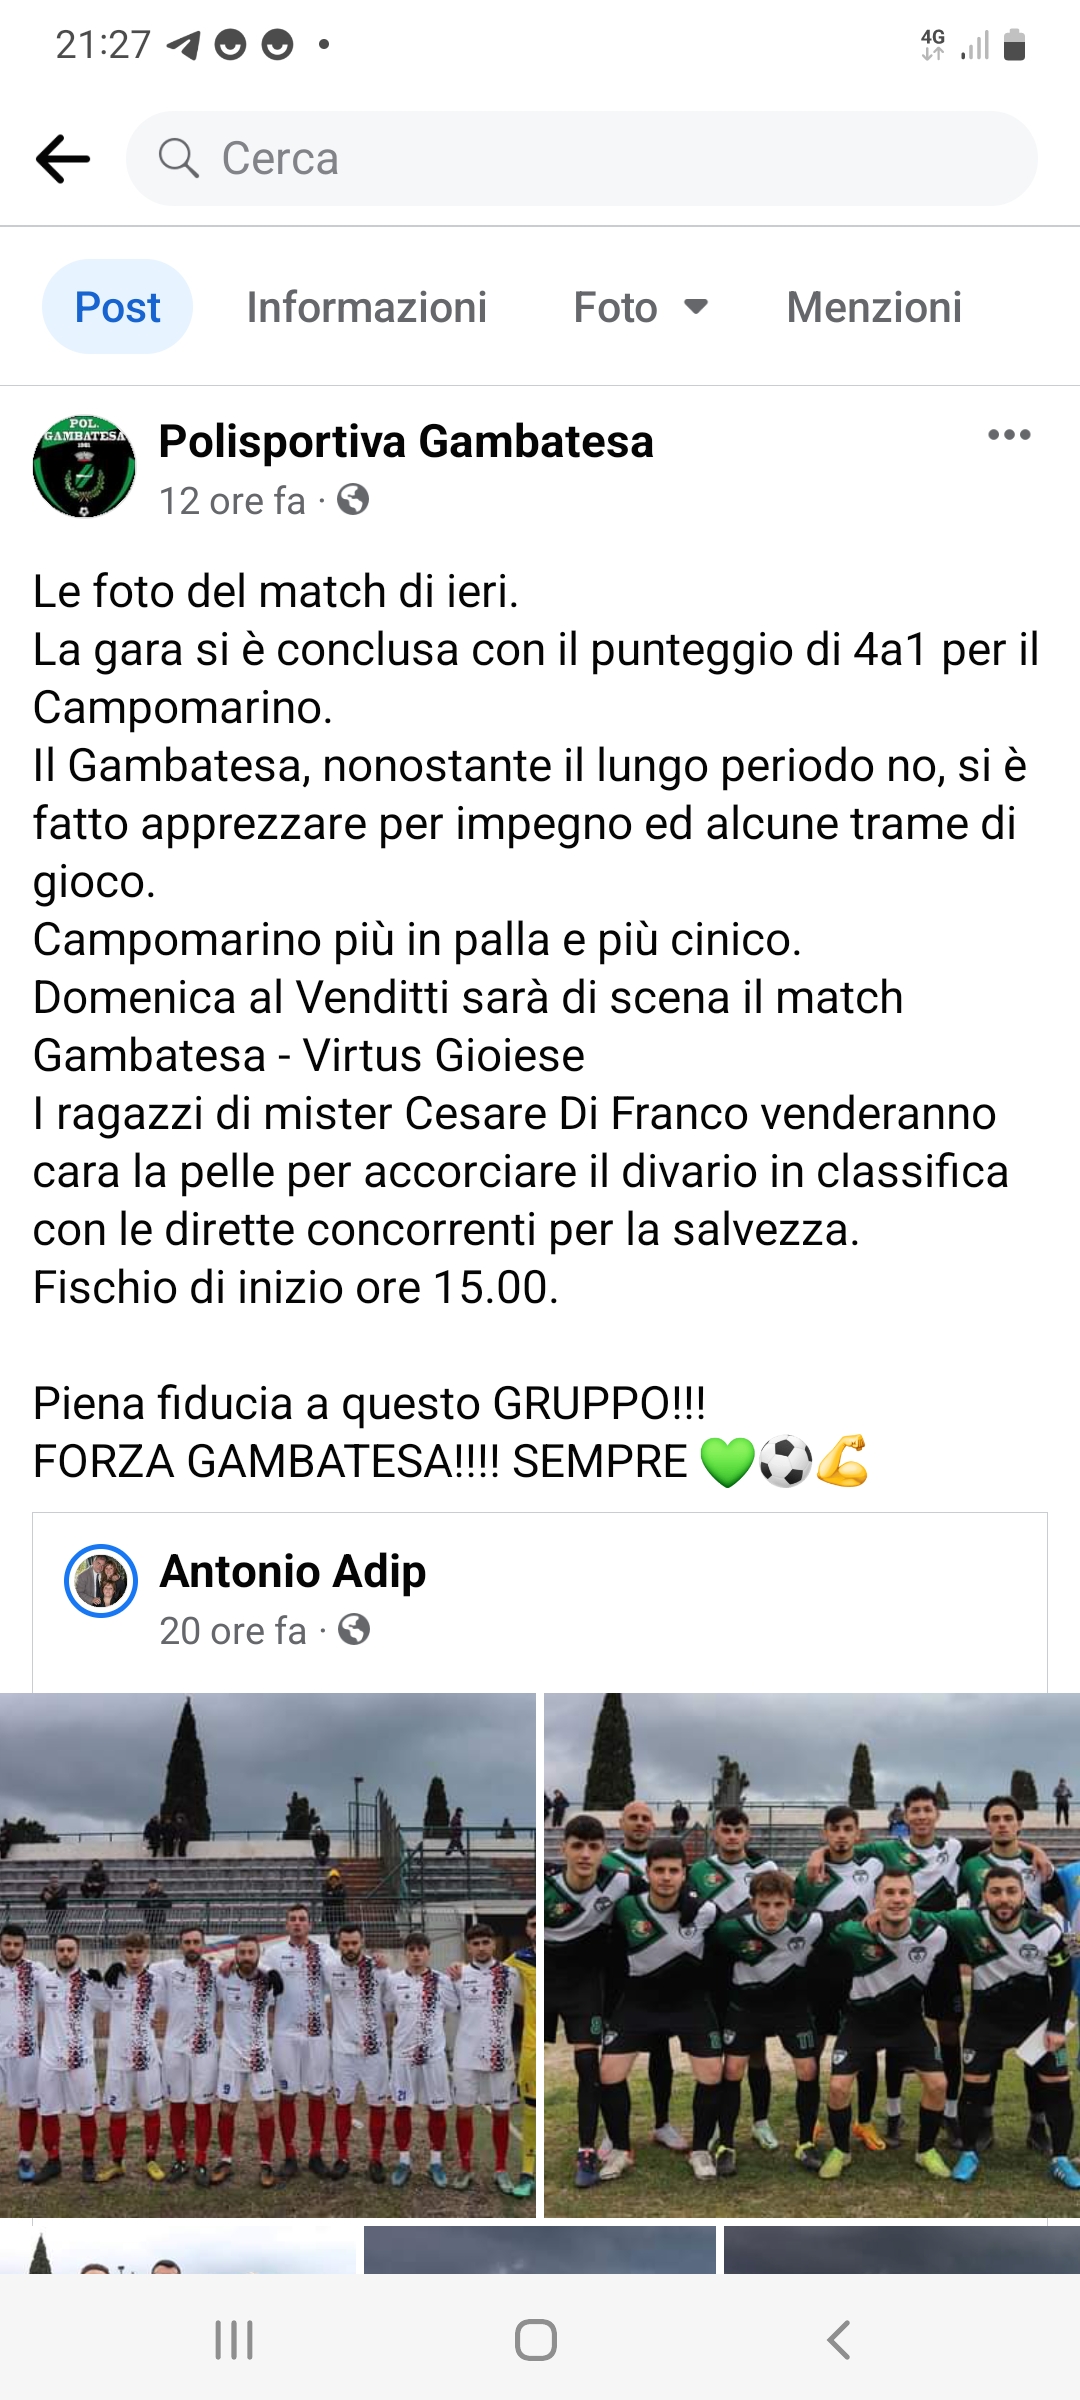Image resolution: width=1080 pixels, height=2400 pixels.
Task: Open Polisportiva Gambatesa profile logo
Action: pos(84,466)
